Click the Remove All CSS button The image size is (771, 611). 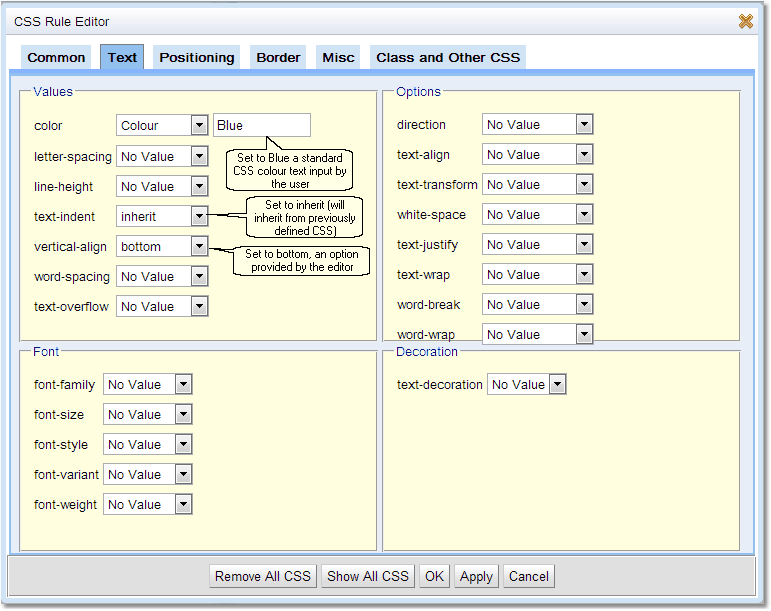tap(263, 576)
